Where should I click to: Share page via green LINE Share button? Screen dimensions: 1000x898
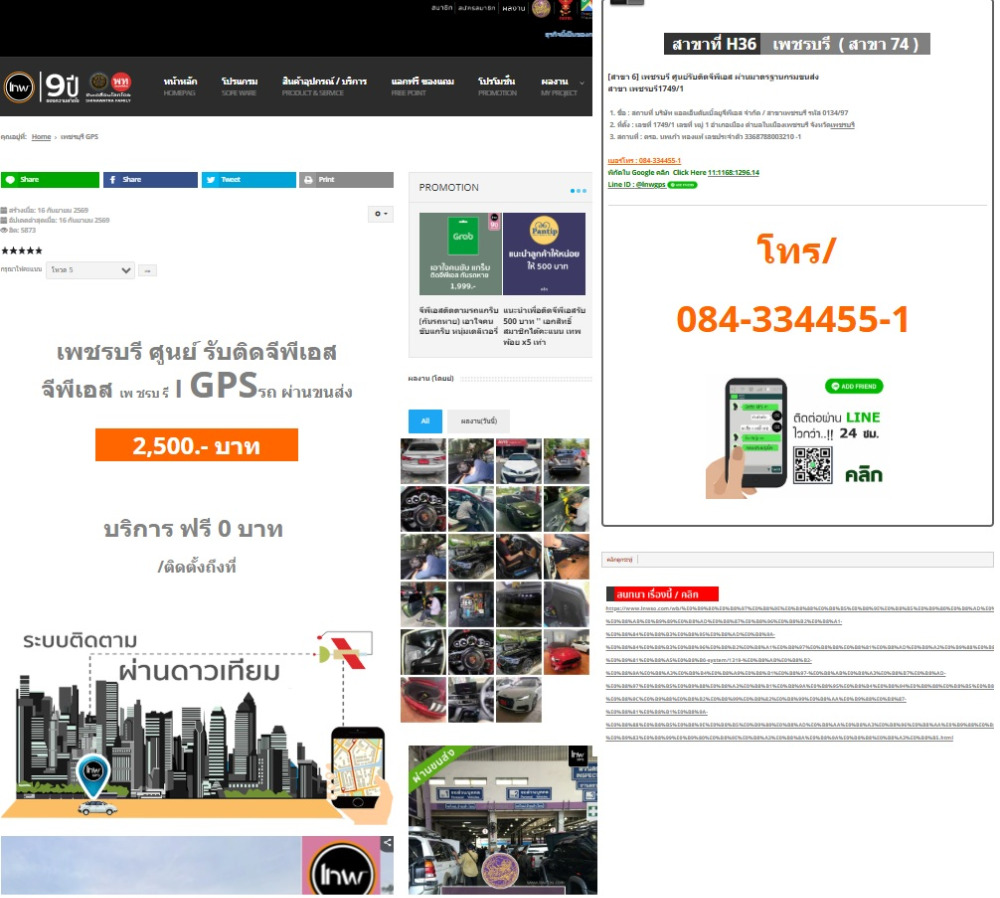pos(50,180)
